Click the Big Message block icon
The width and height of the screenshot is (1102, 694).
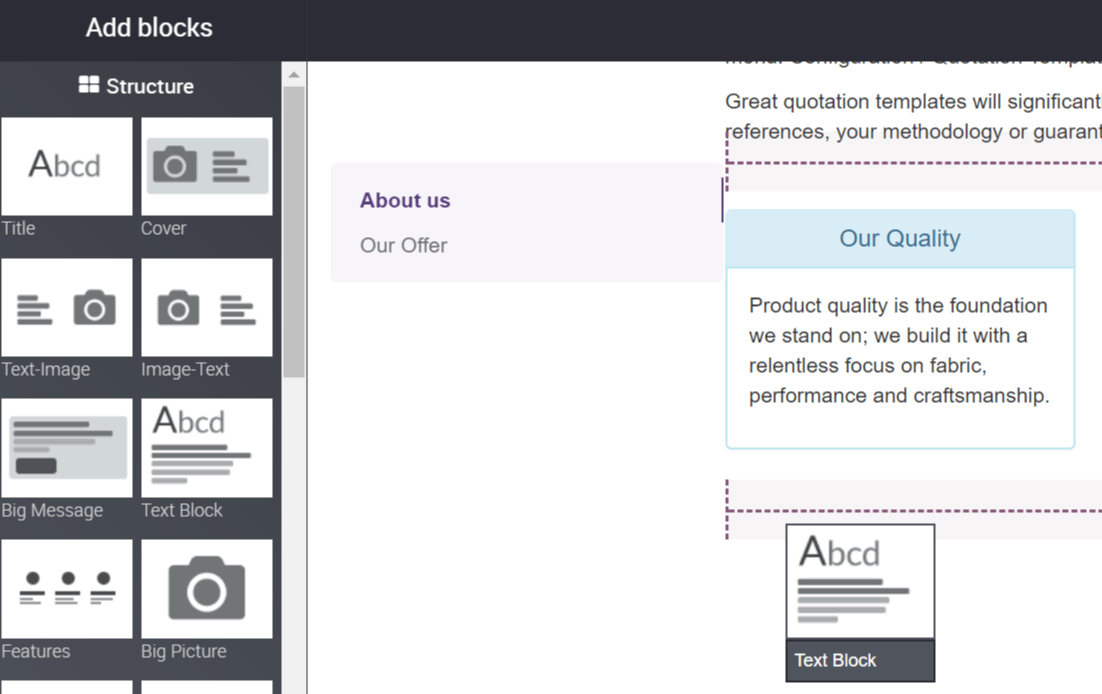tap(66, 448)
